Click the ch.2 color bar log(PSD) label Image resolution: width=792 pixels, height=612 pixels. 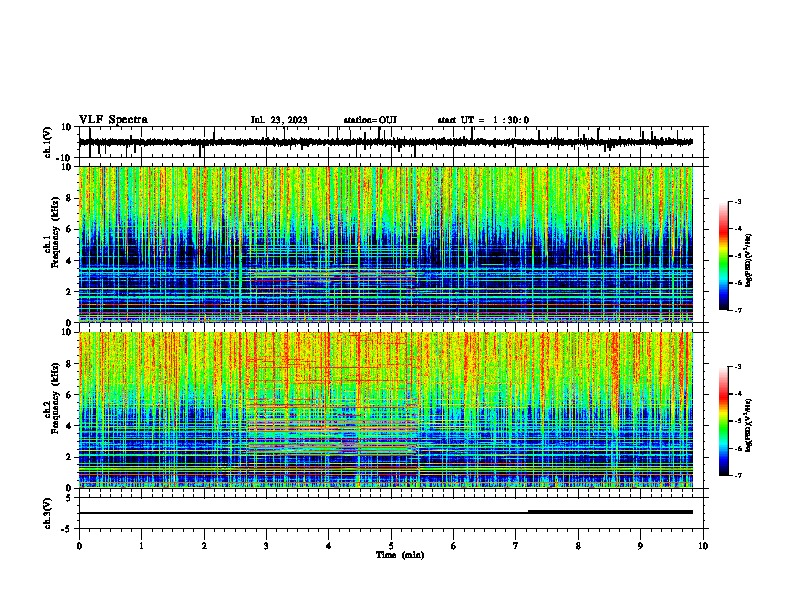tap(749, 425)
